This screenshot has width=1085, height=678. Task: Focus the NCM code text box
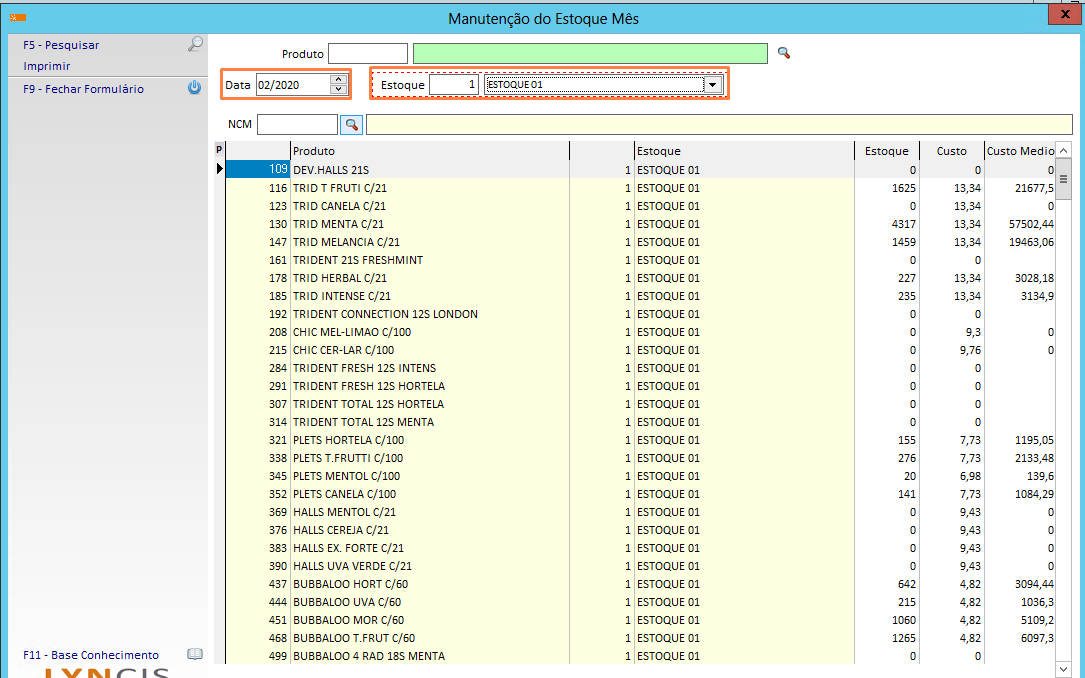[297, 124]
